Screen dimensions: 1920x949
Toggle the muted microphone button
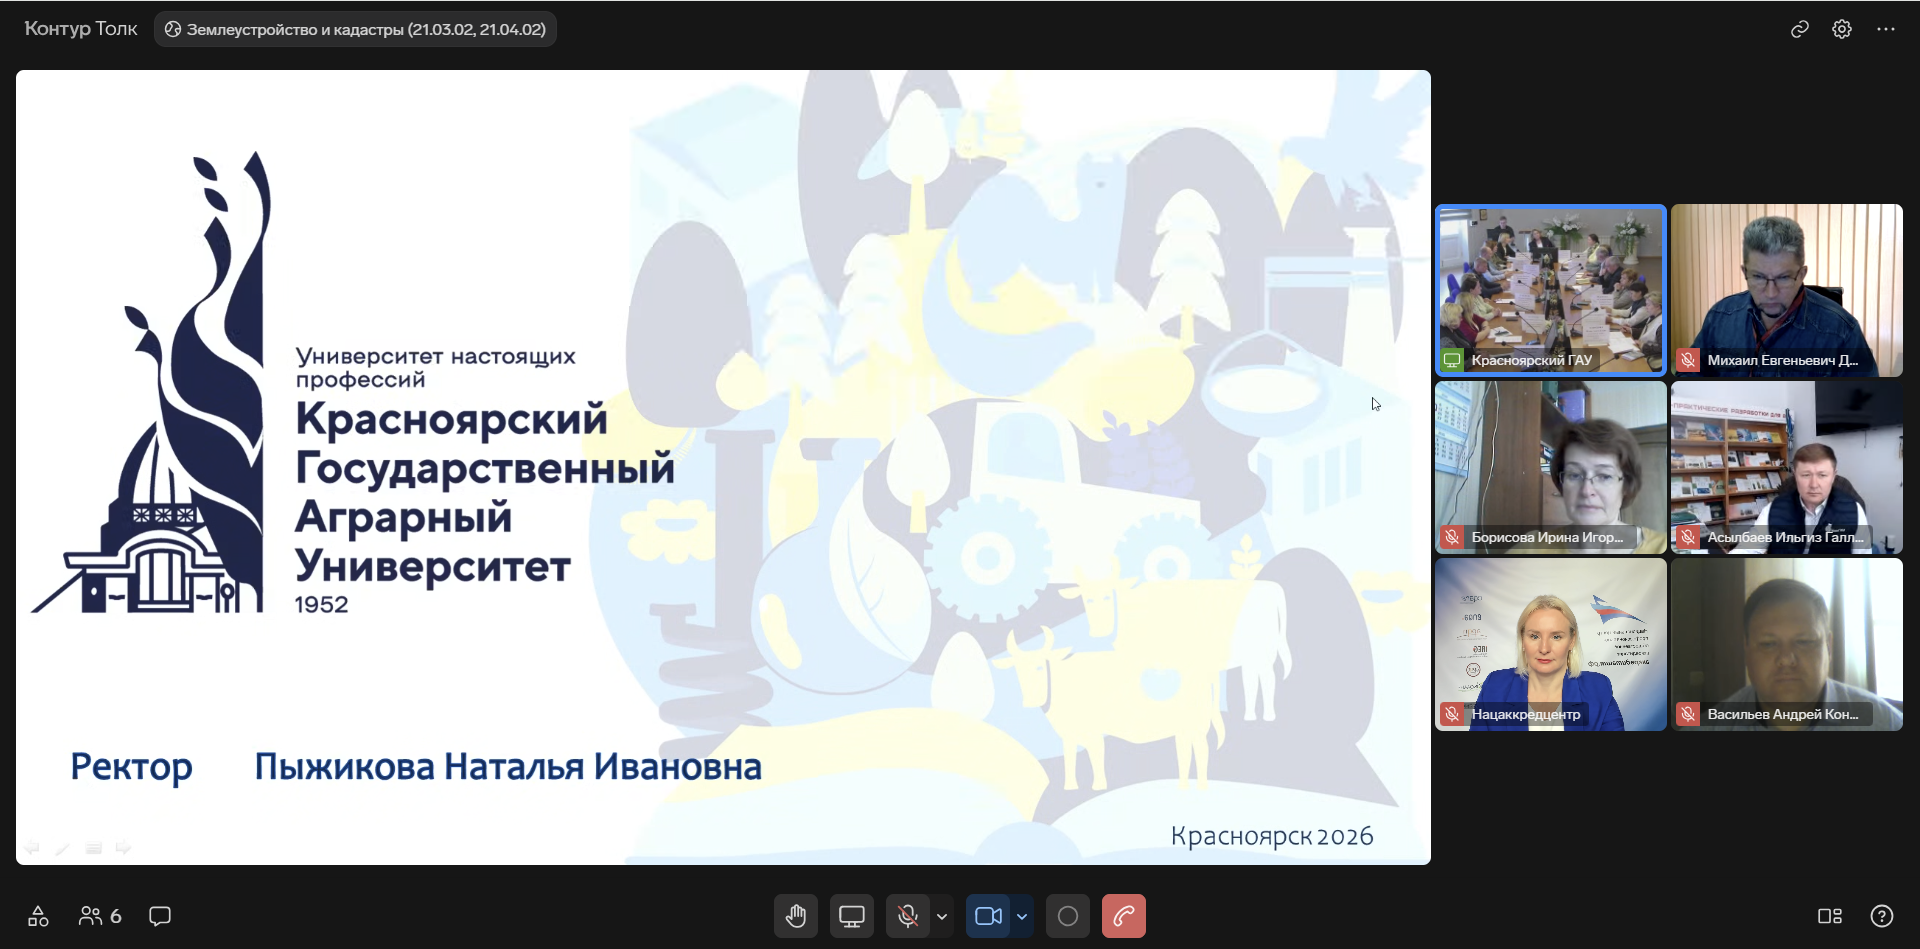pyautogui.click(x=908, y=916)
